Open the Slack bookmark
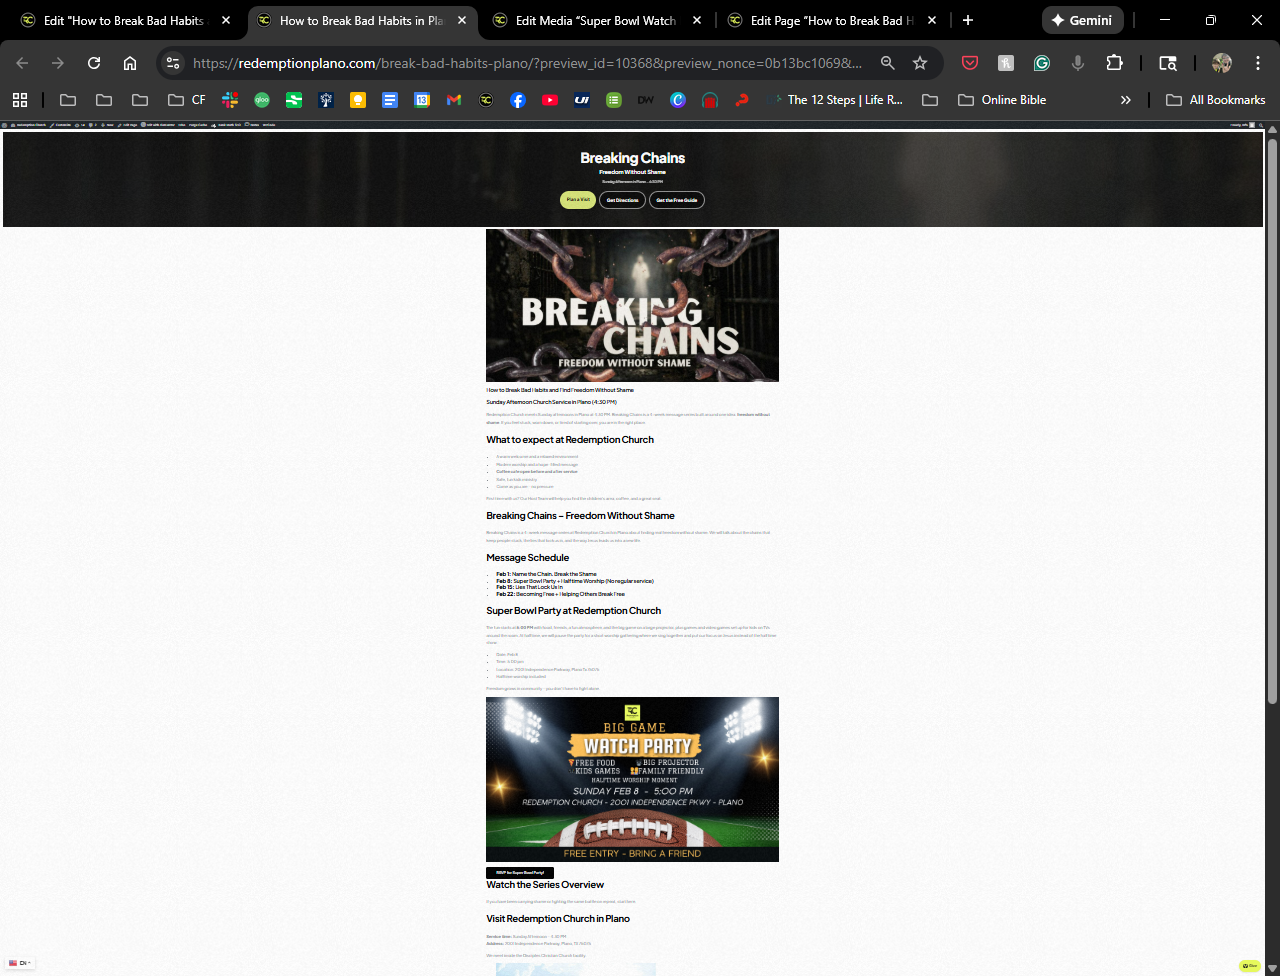 pos(230,100)
